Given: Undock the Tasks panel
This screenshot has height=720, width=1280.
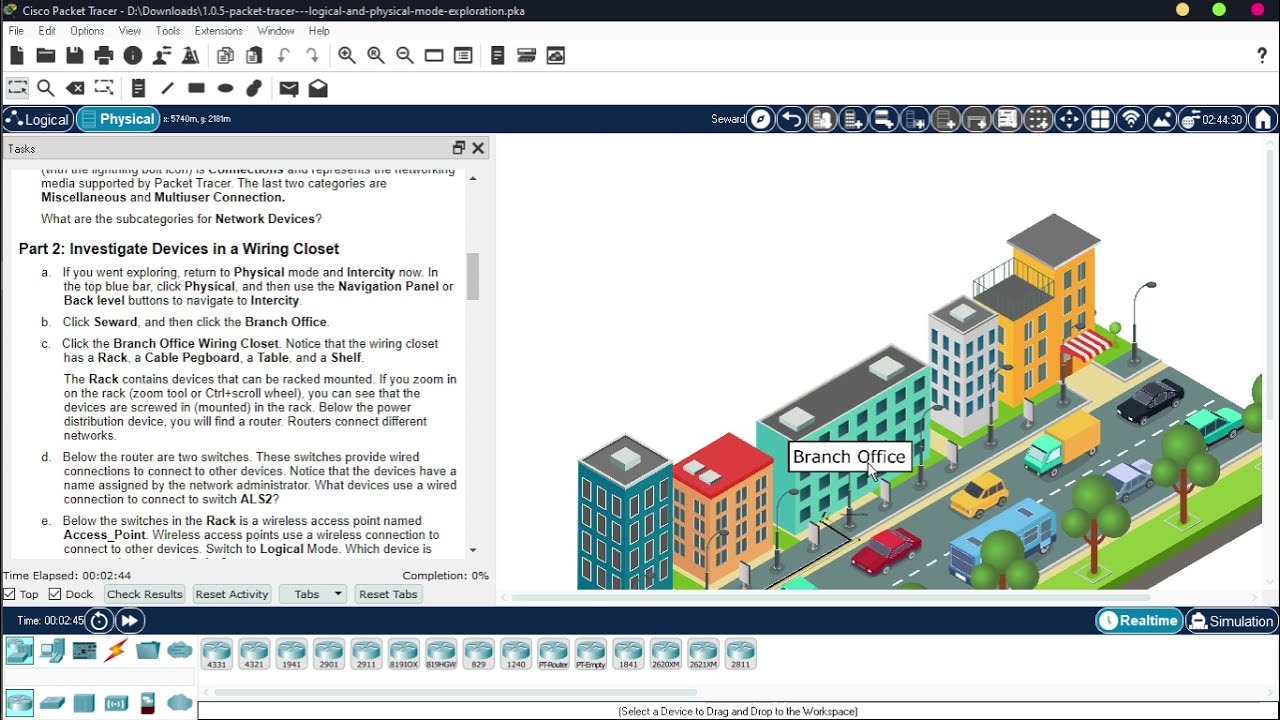Looking at the screenshot, I should (x=459, y=148).
